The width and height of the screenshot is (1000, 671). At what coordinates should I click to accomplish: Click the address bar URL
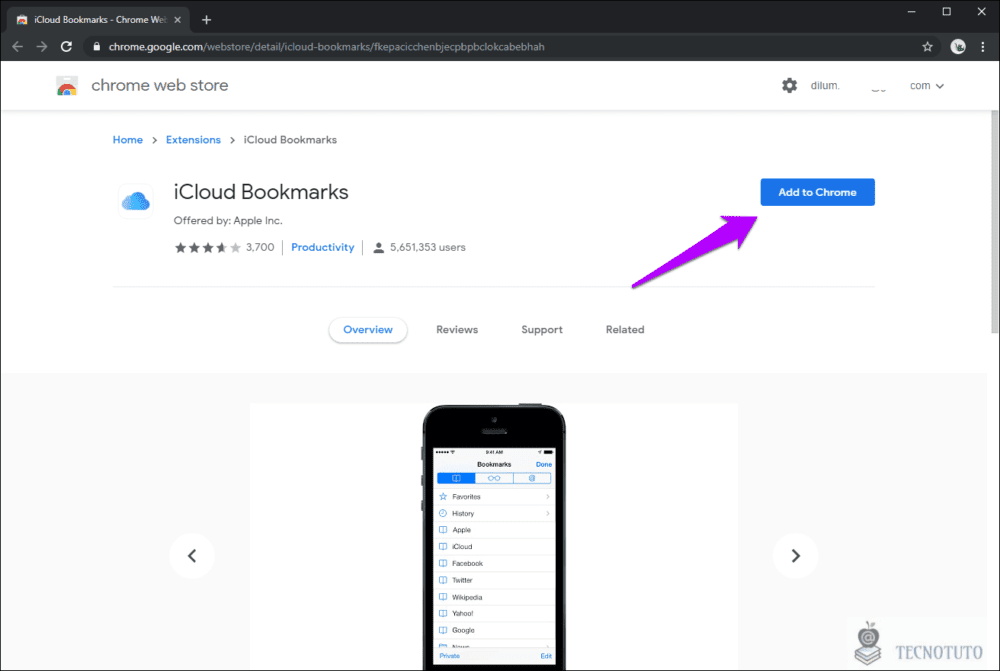(x=327, y=47)
